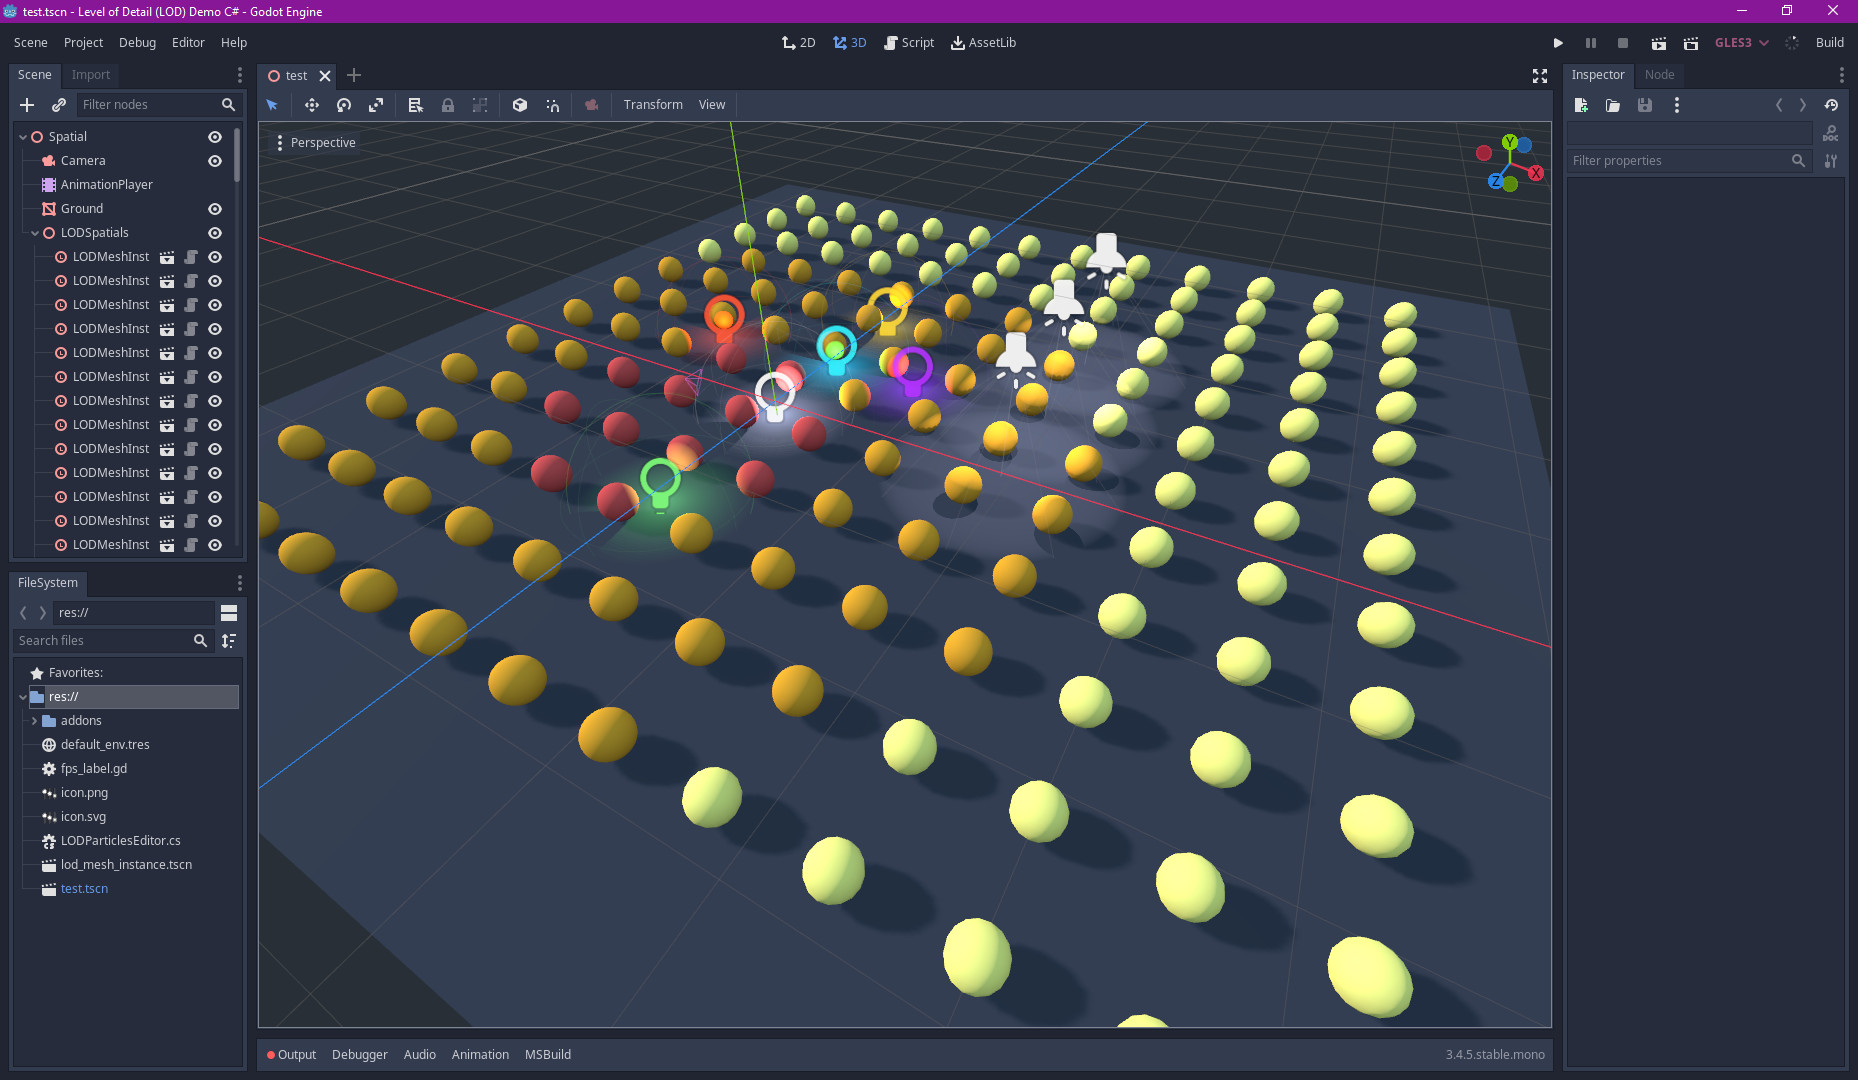
Task: Open script on first LODMeshInst node
Action: pyautogui.click(x=191, y=257)
